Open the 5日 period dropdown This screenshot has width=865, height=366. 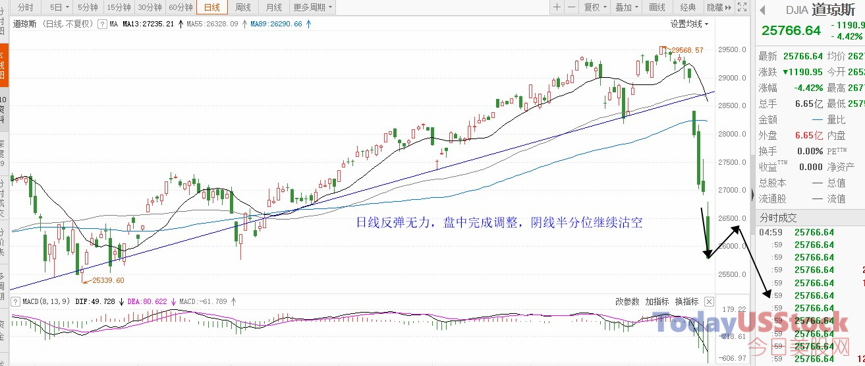tap(60, 7)
